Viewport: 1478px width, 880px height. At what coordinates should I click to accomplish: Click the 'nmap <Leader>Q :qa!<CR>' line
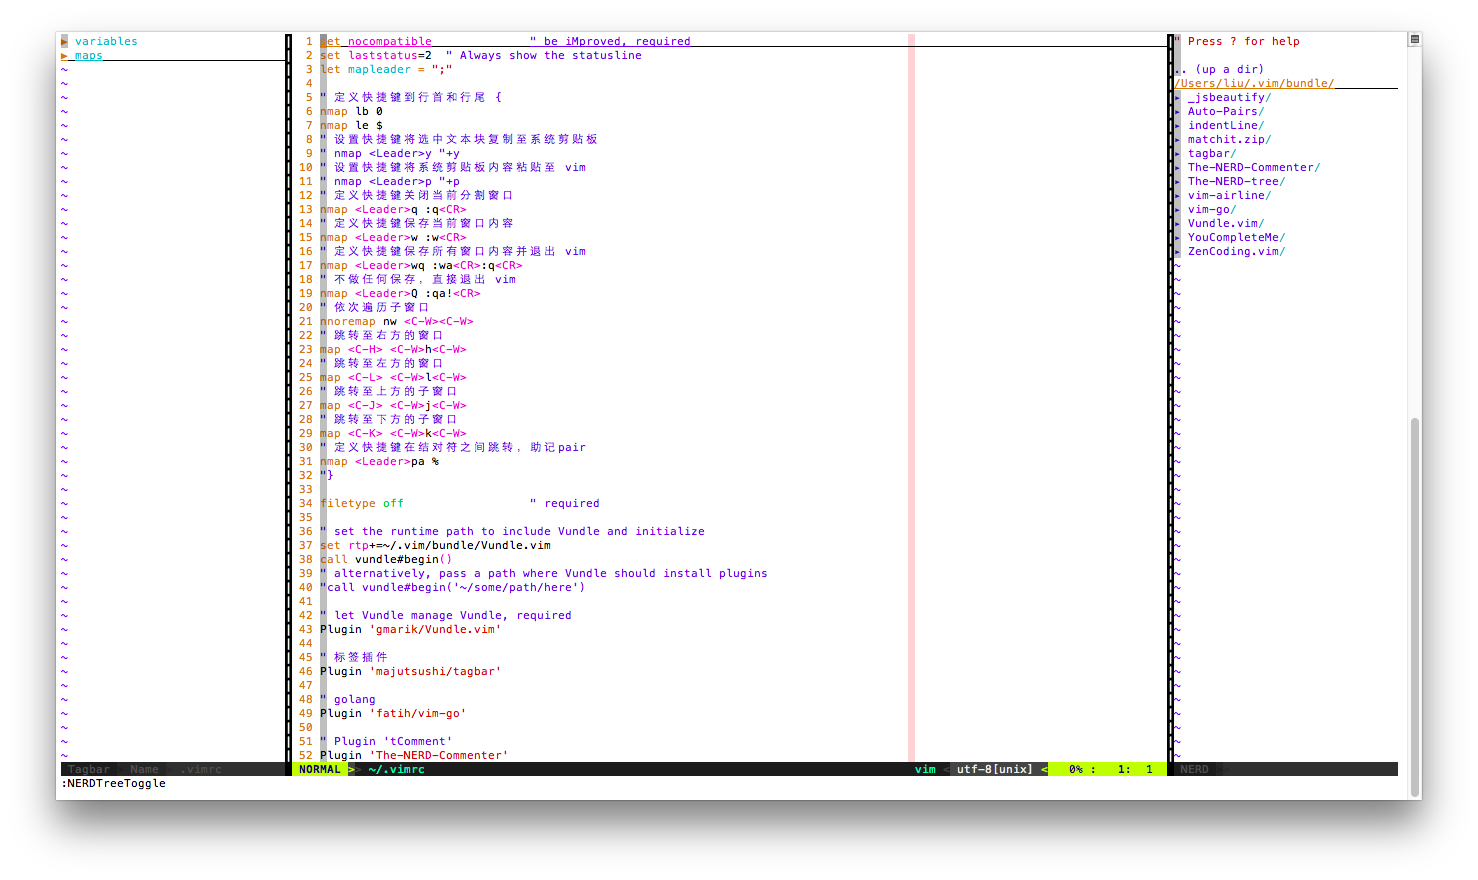(x=400, y=294)
